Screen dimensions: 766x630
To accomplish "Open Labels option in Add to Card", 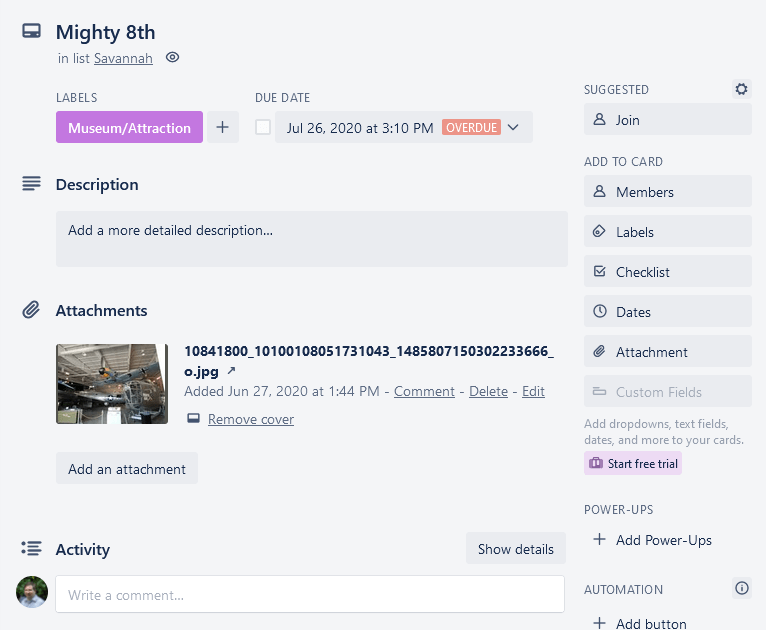I will [x=667, y=232].
